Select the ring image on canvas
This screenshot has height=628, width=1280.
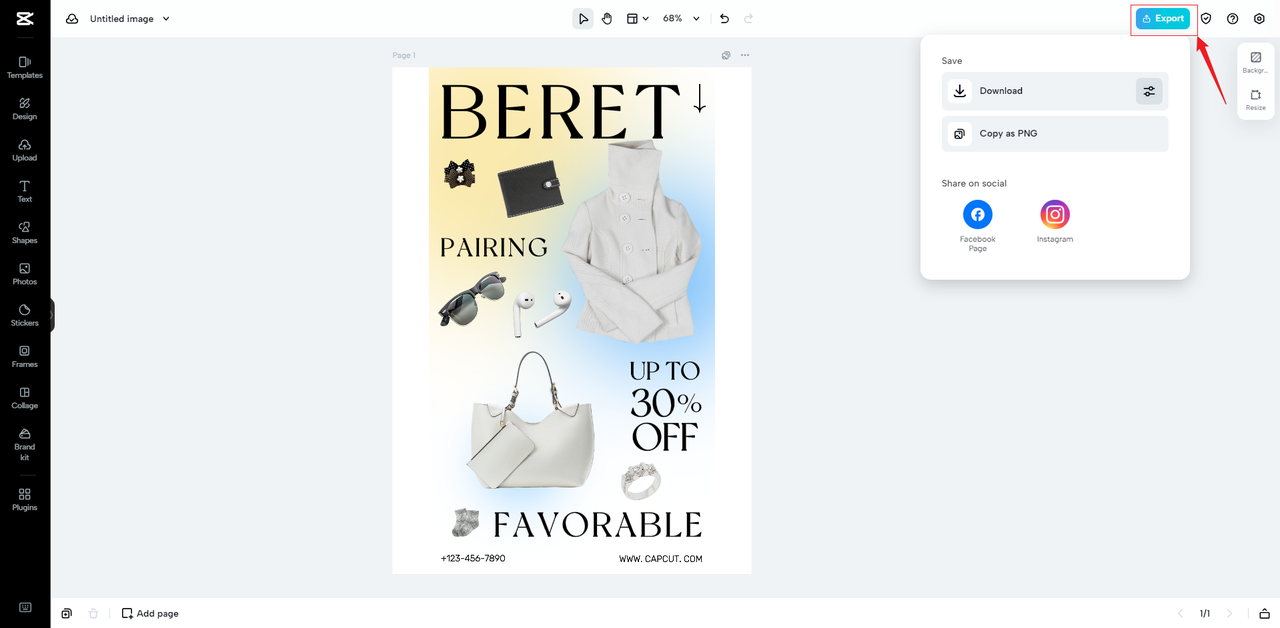[641, 481]
